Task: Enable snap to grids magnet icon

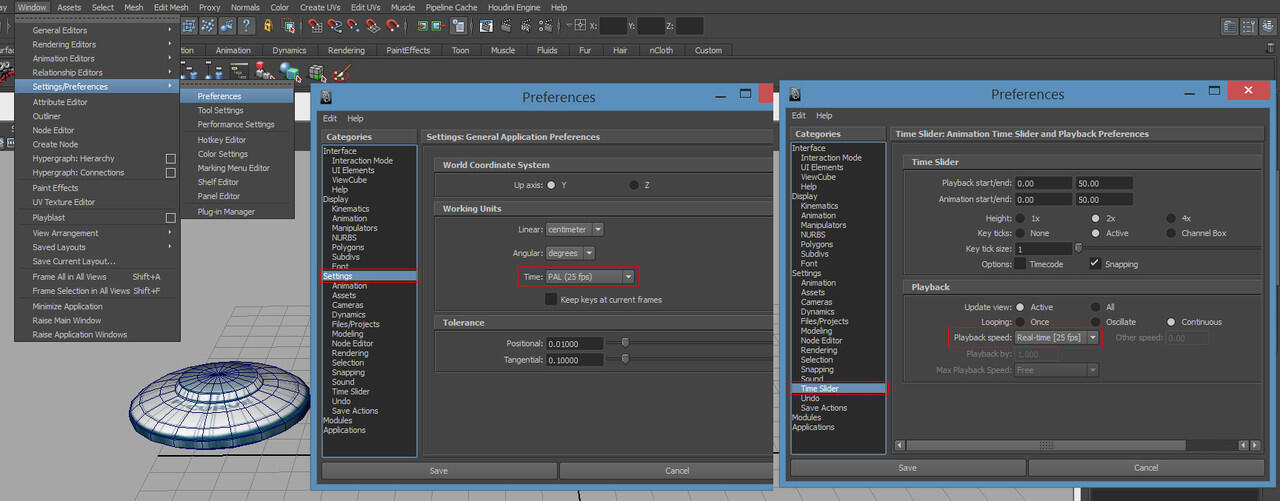Action: coord(314,26)
